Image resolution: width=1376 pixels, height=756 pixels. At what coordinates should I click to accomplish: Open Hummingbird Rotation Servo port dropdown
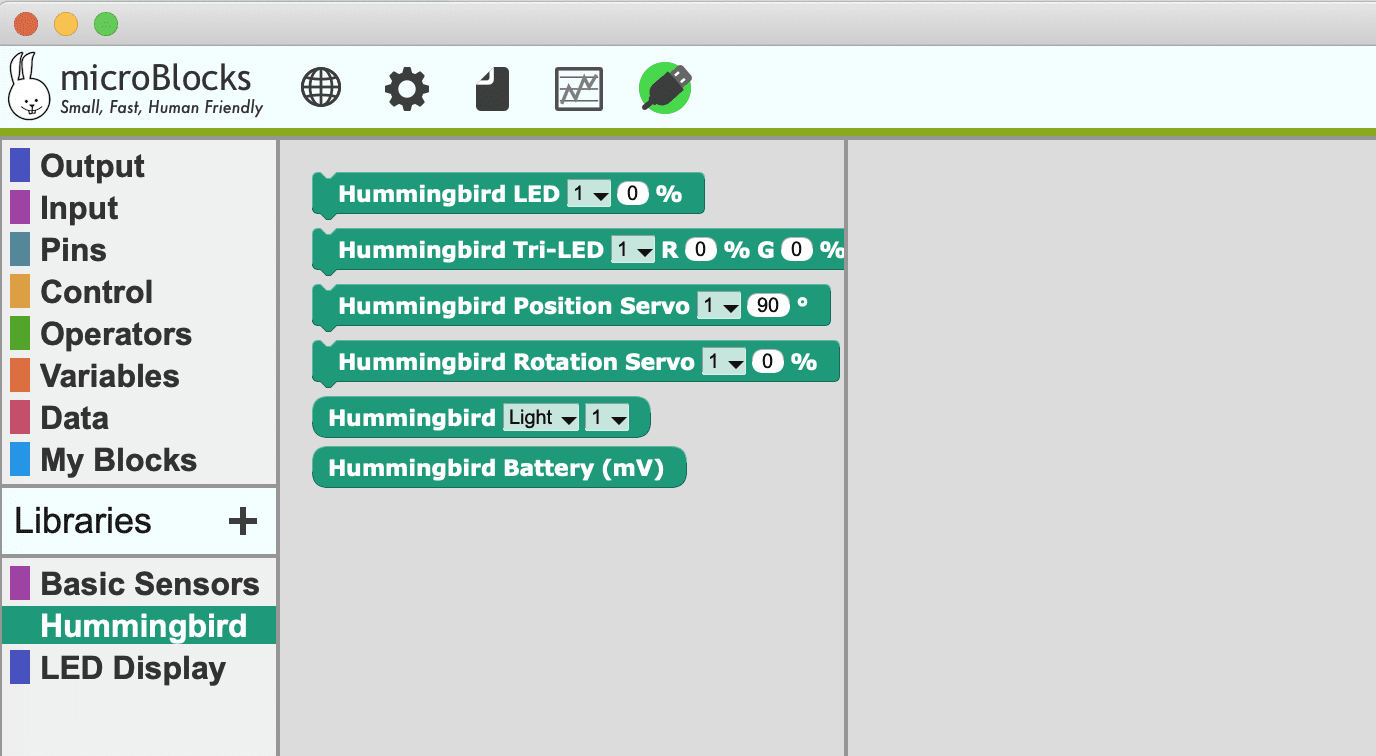pyautogui.click(x=724, y=362)
